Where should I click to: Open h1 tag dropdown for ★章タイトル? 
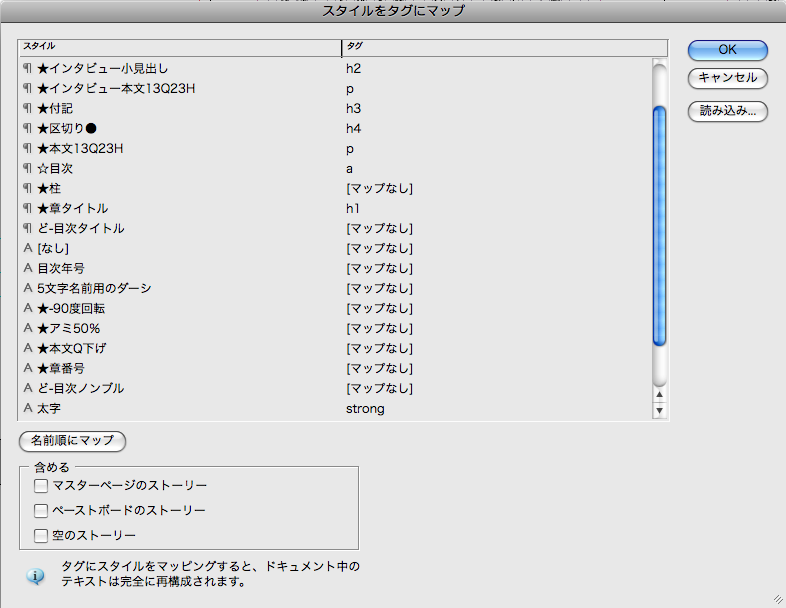352,209
